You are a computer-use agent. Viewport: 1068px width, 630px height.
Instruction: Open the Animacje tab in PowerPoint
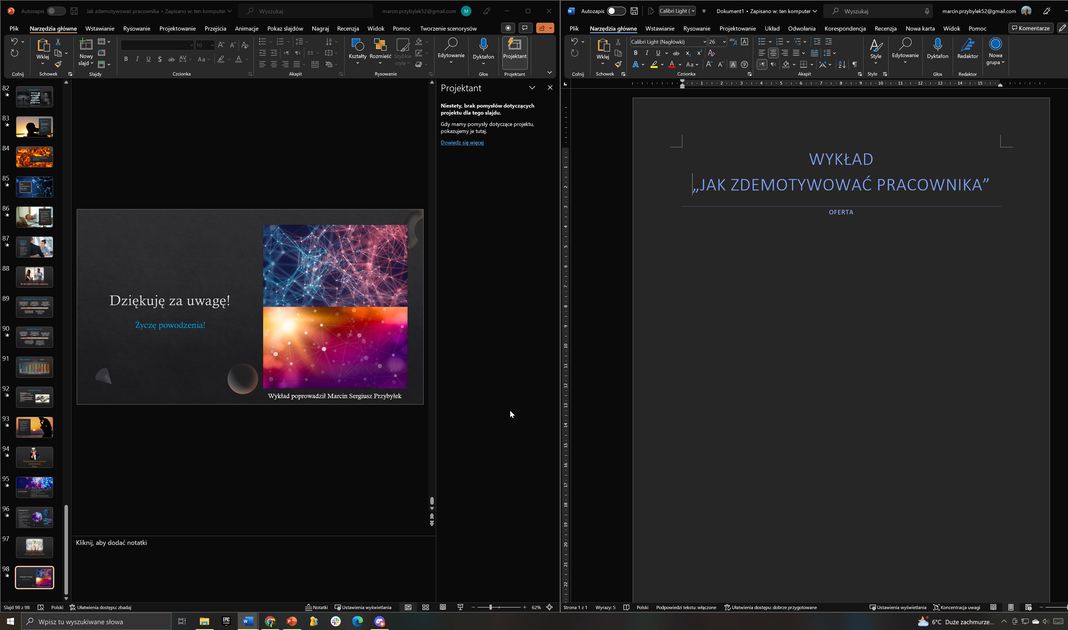coord(246,29)
